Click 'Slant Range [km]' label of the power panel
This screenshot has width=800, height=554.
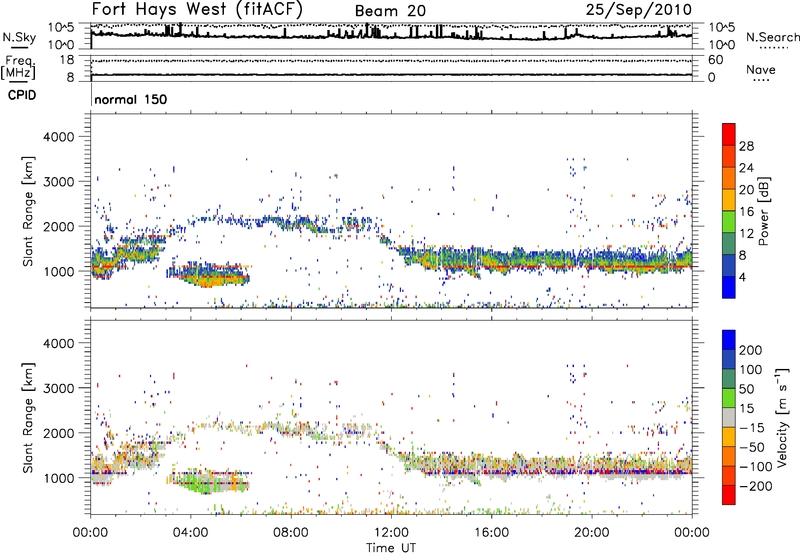pyautogui.click(x=28, y=211)
